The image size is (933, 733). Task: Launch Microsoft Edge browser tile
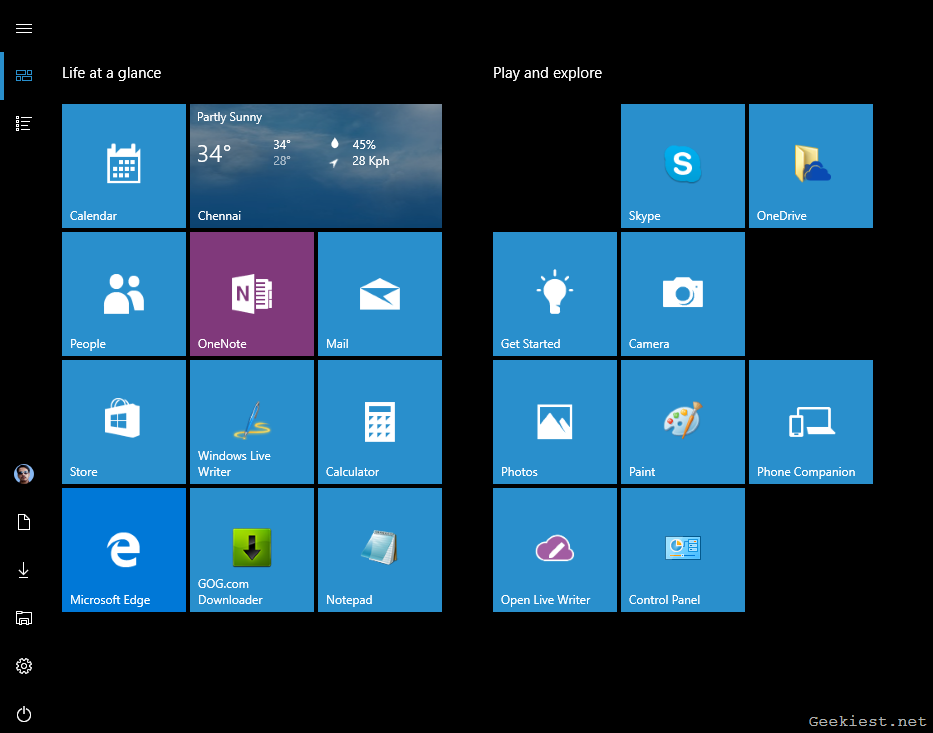[x=124, y=550]
